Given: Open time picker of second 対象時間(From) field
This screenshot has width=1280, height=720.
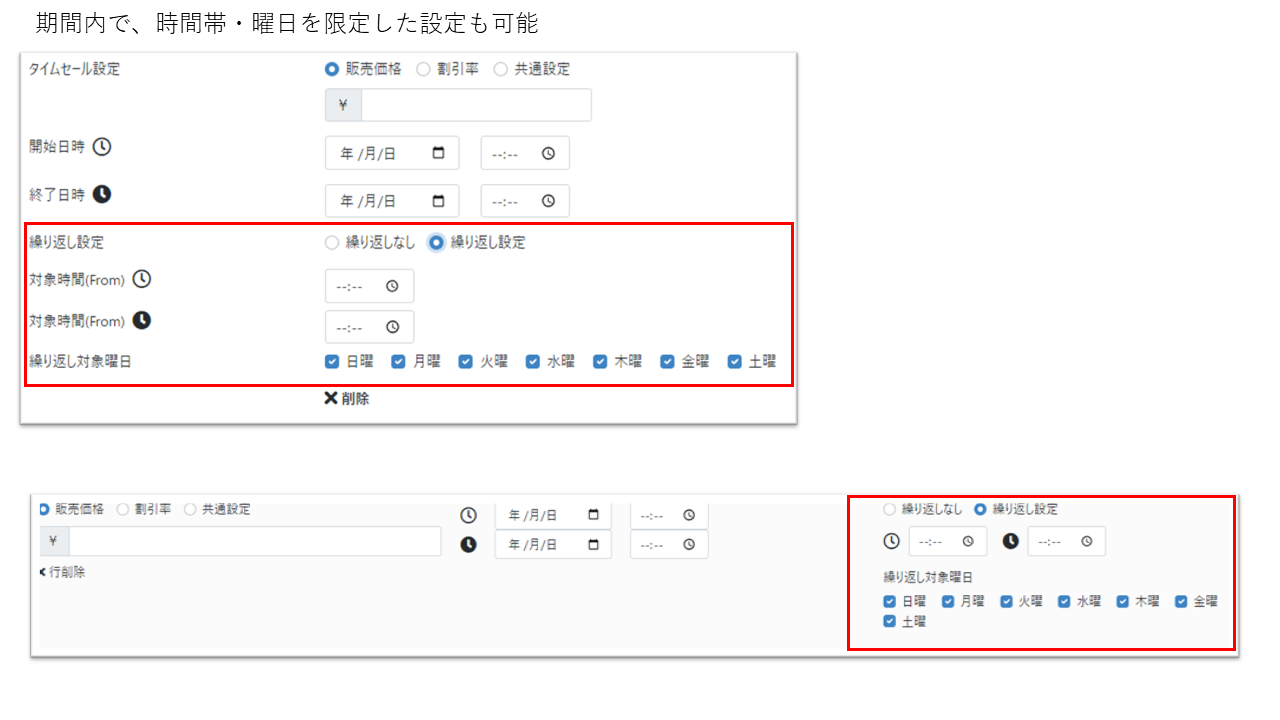Looking at the screenshot, I should pyautogui.click(x=392, y=327).
